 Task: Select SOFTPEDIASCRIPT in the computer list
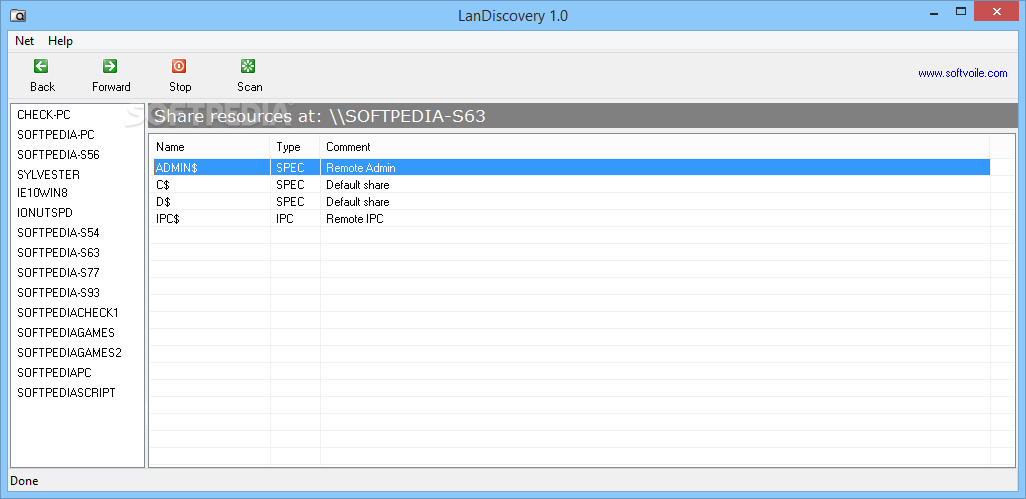point(66,392)
